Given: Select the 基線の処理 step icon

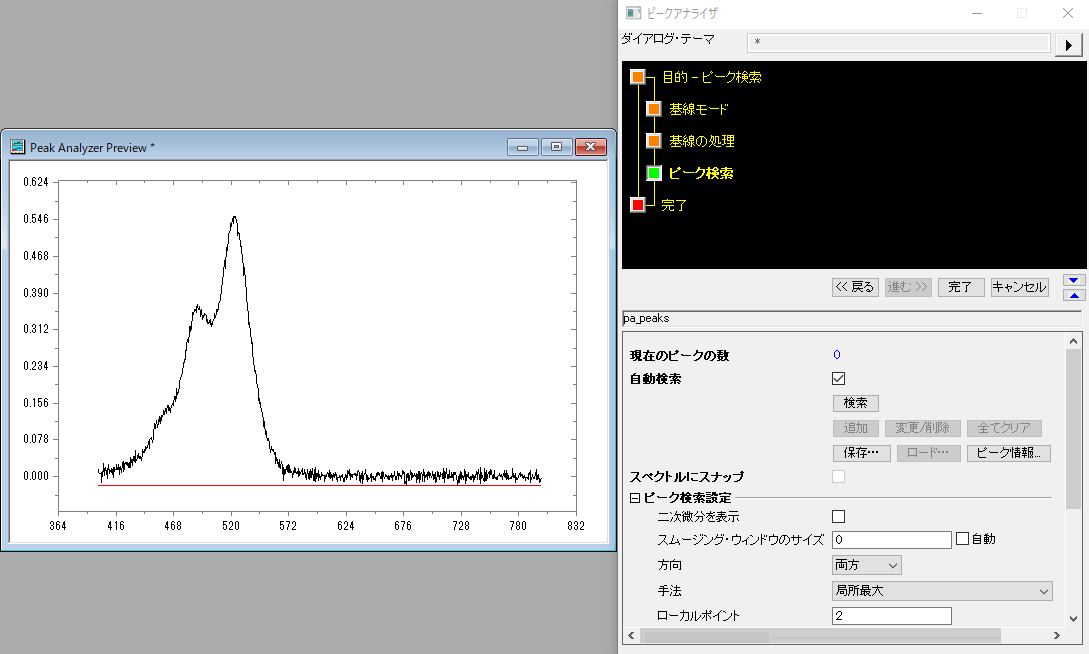Looking at the screenshot, I should tap(654, 141).
